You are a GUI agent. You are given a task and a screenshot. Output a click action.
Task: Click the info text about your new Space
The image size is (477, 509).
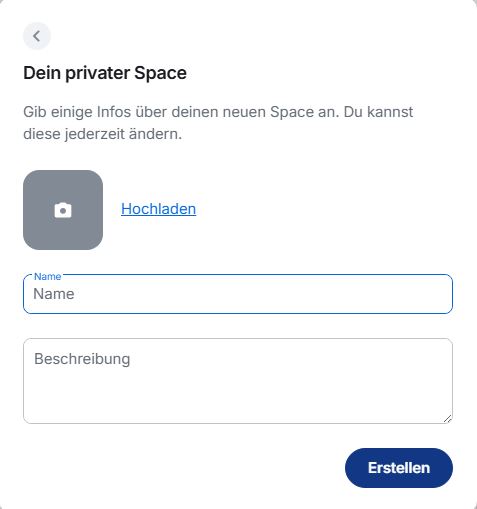point(218,123)
